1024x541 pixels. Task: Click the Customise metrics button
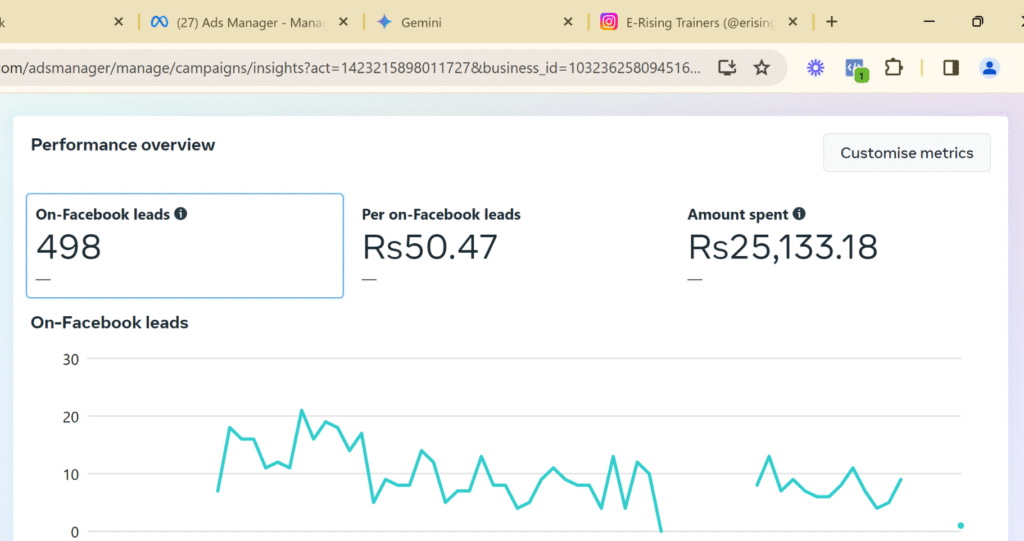tap(906, 153)
